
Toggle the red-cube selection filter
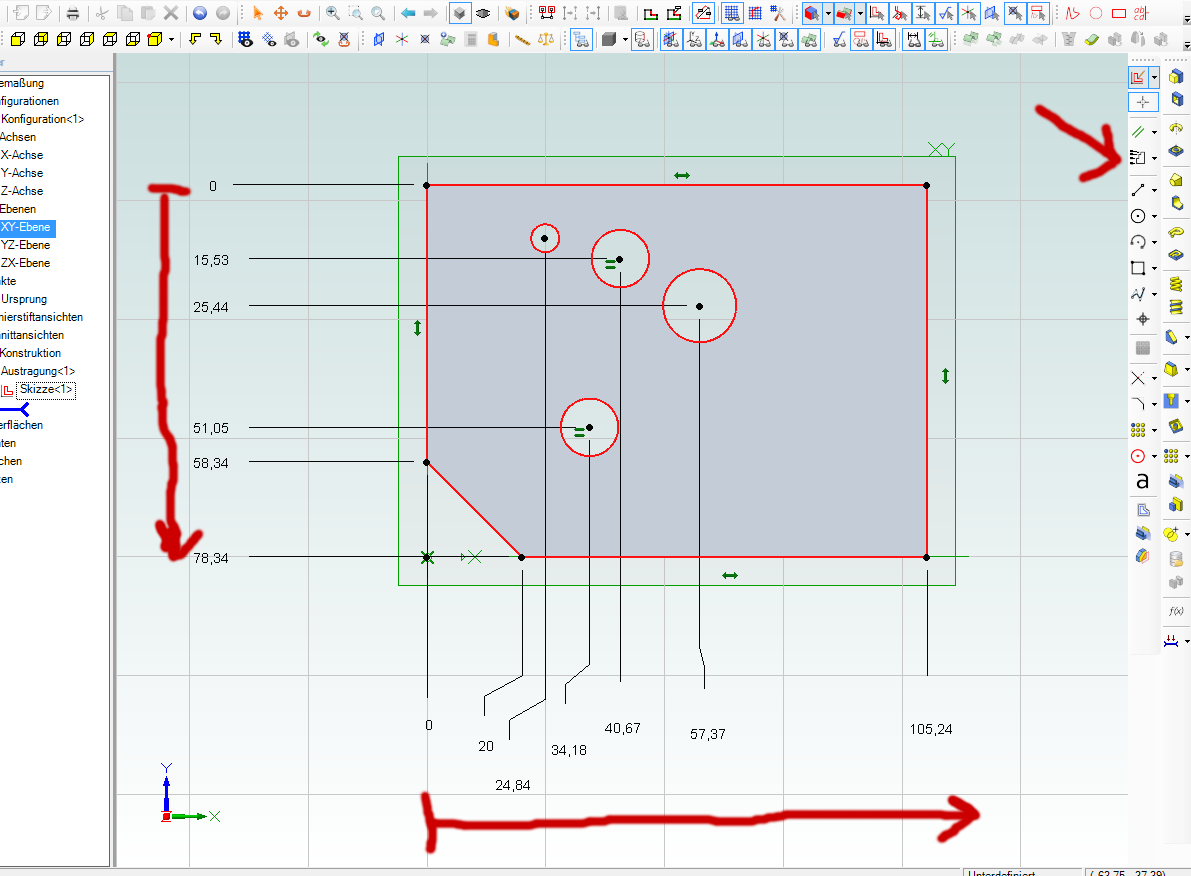pyautogui.click(x=812, y=13)
